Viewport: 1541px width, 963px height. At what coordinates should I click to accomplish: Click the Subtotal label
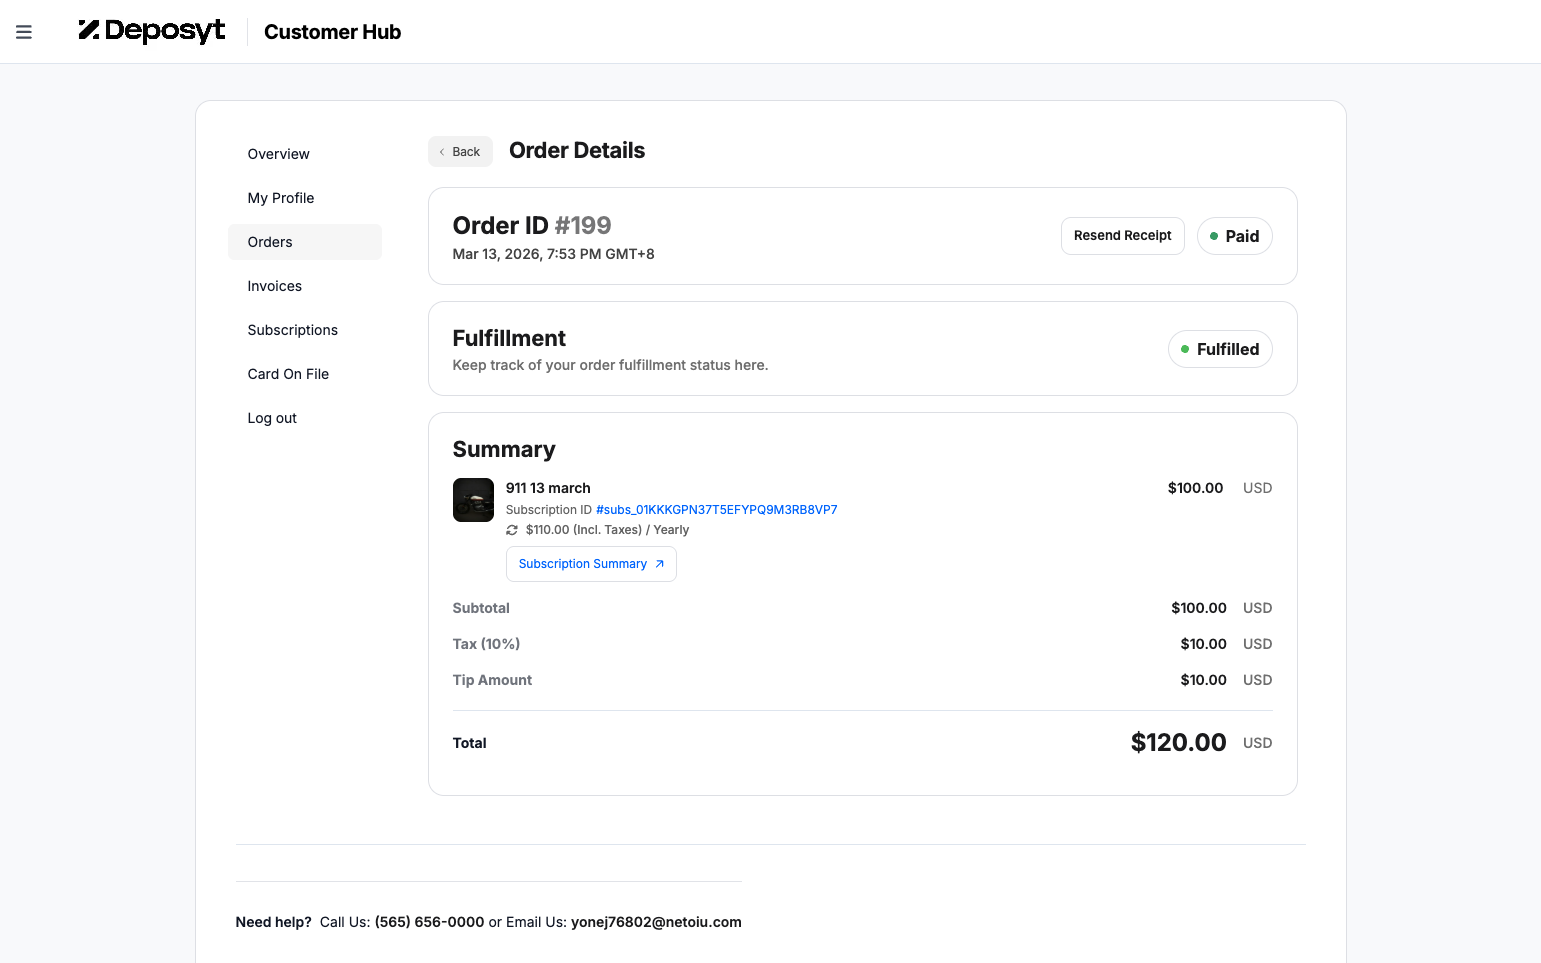pos(481,608)
